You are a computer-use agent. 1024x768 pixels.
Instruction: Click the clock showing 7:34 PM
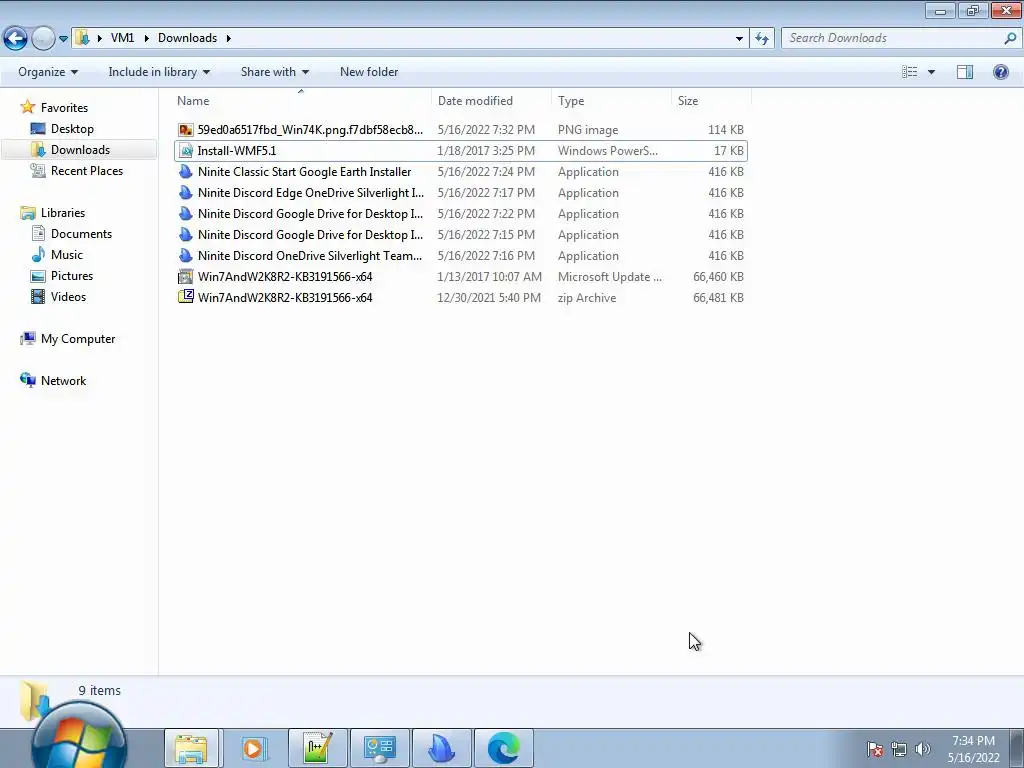973,749
